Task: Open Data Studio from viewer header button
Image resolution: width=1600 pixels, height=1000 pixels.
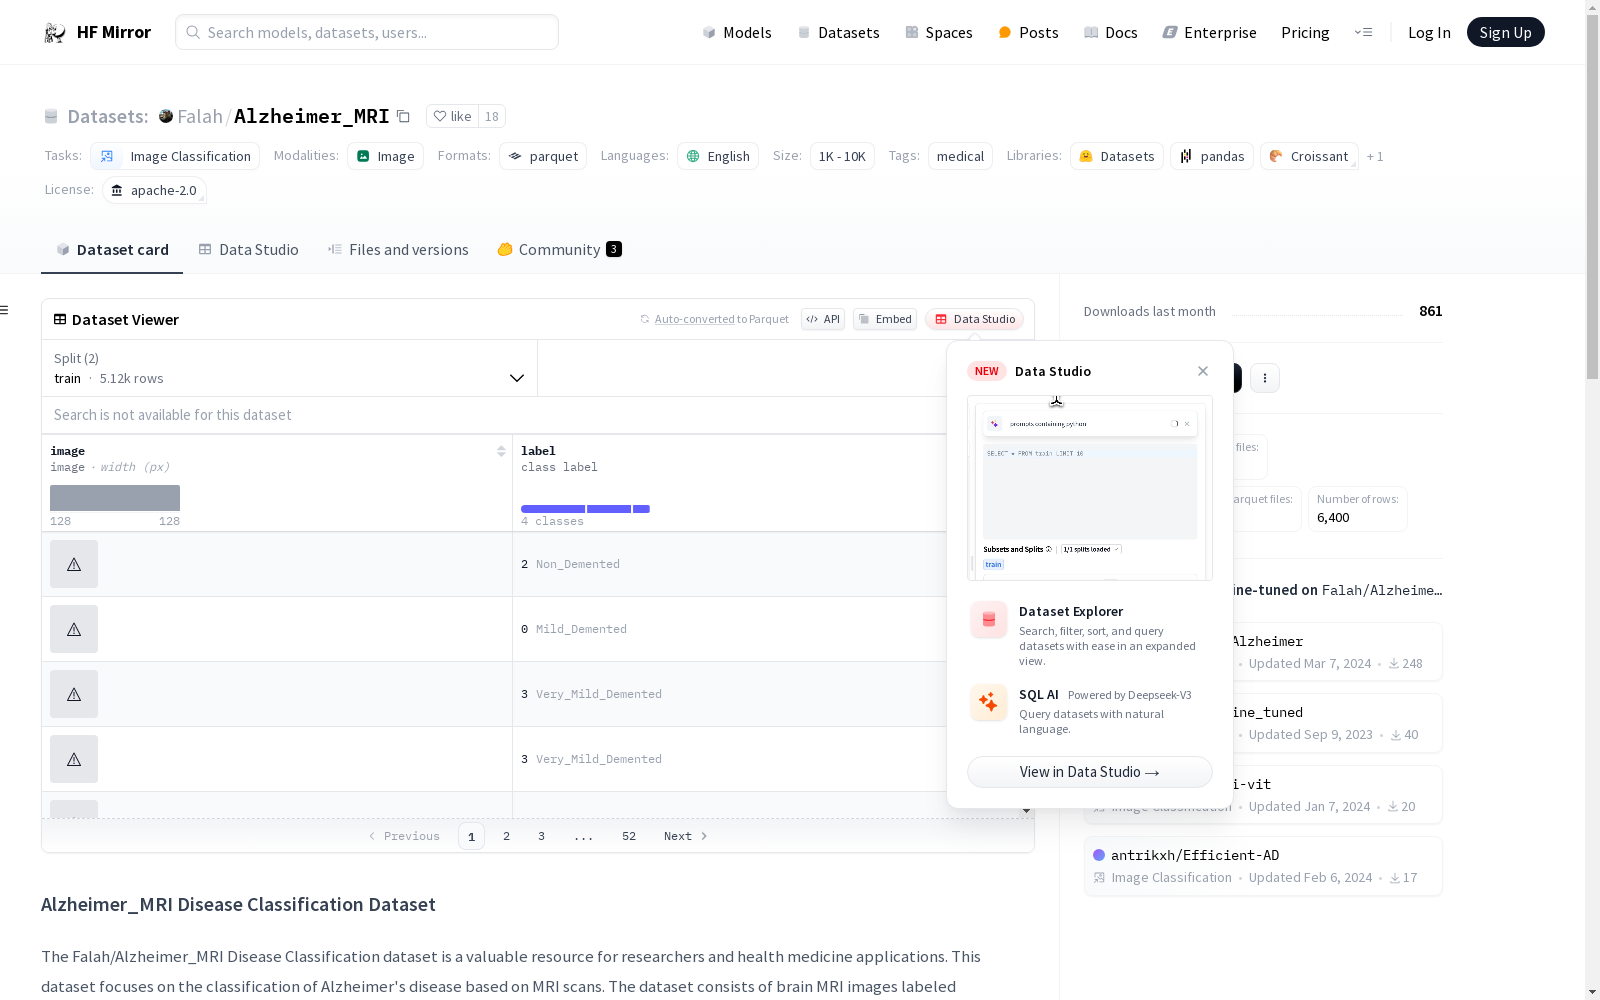Action: pos(975,319)
